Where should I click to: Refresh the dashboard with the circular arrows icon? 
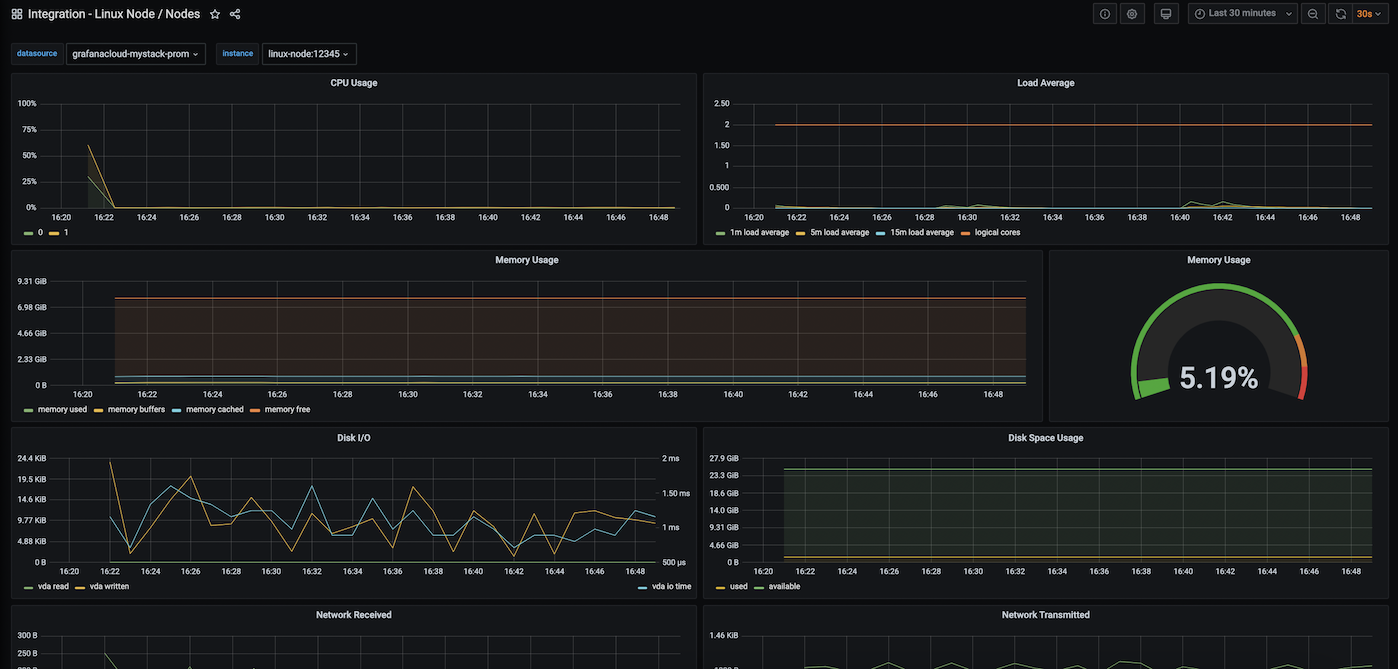[x=1341, y=14]
